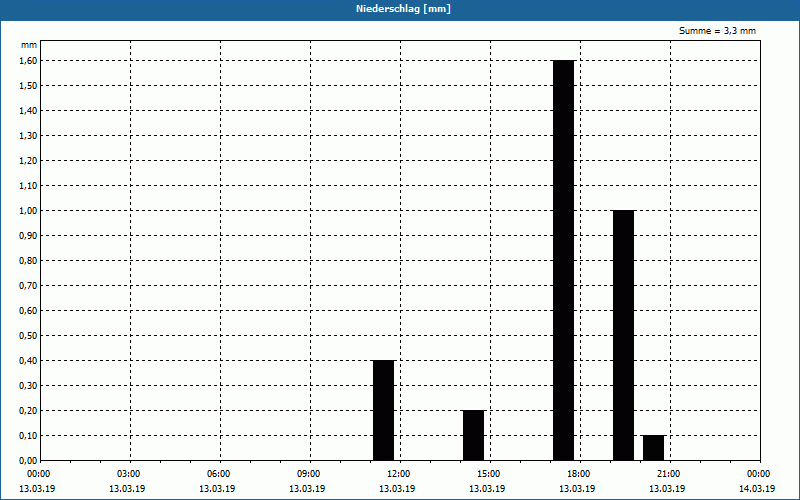
Task: Click the 'mm' unit label on y-axis
Action: click(29, 45)
